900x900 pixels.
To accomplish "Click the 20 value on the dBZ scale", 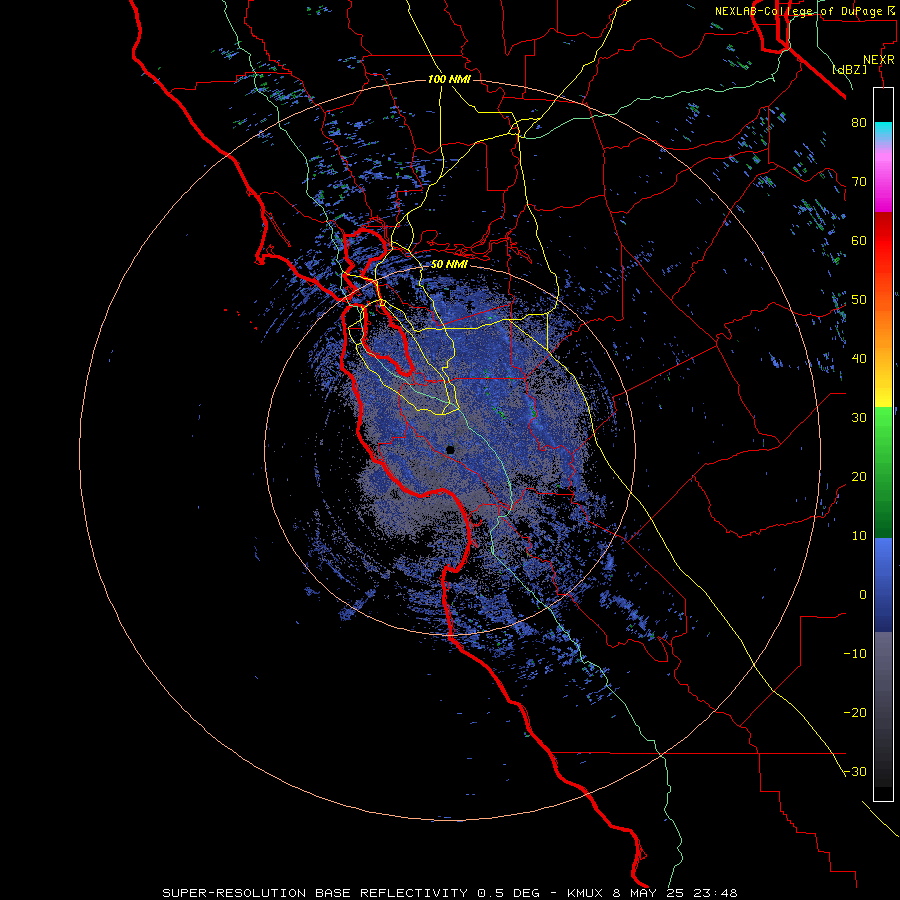I will pos(859,477).
